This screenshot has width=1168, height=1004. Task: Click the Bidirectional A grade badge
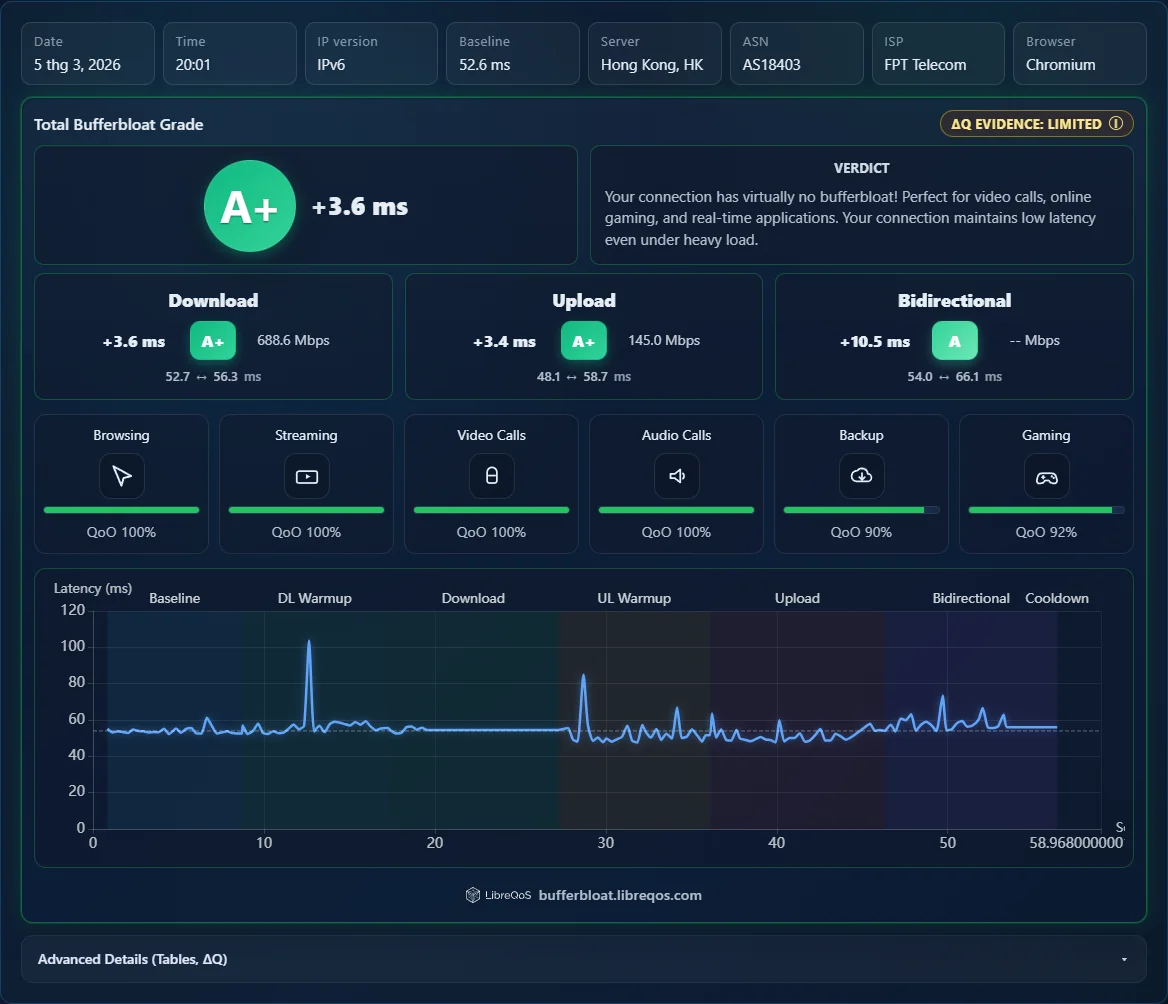[954, 341]
